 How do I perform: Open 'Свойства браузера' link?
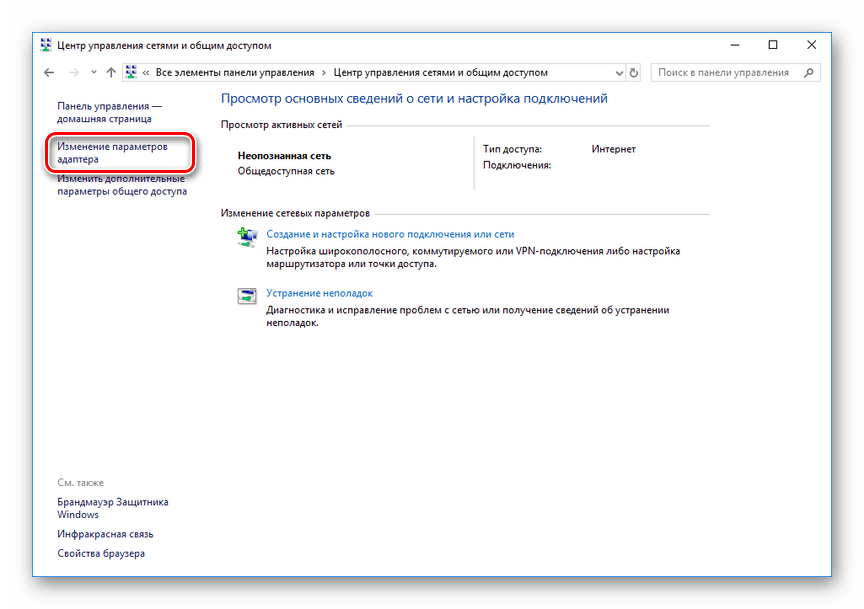pos(101,554)
